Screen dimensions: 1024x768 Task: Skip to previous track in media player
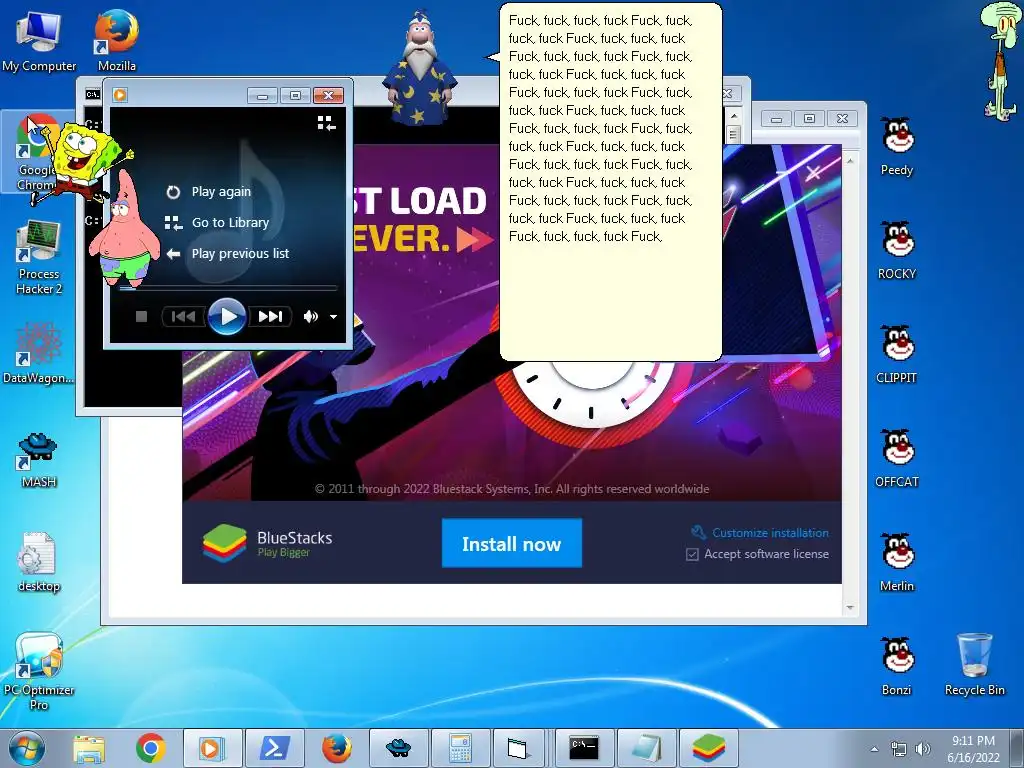click(x=183, y=317)
